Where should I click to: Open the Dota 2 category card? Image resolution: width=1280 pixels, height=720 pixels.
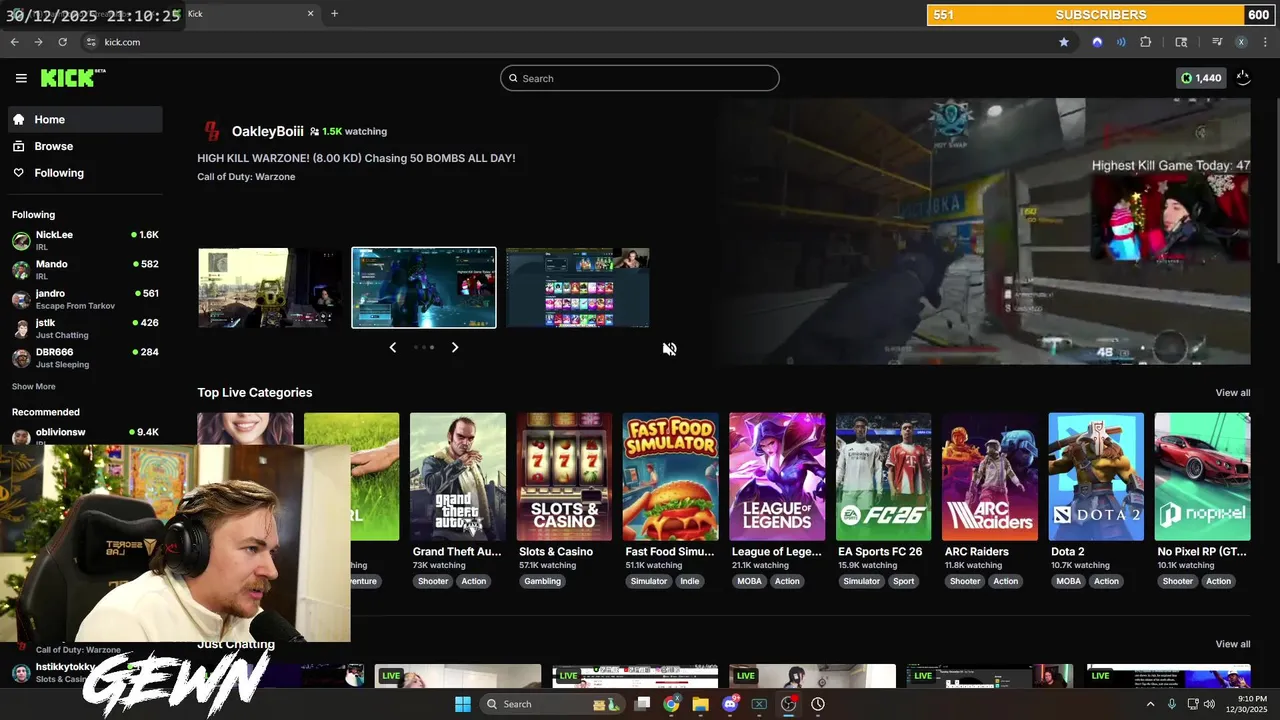point(1096,477)
